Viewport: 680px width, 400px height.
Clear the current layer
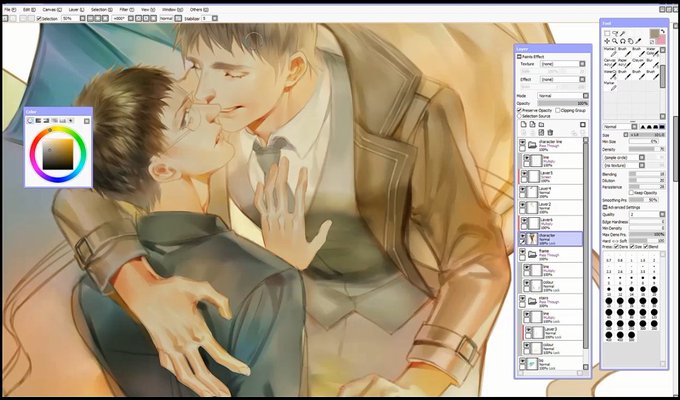tap(541, 132)
